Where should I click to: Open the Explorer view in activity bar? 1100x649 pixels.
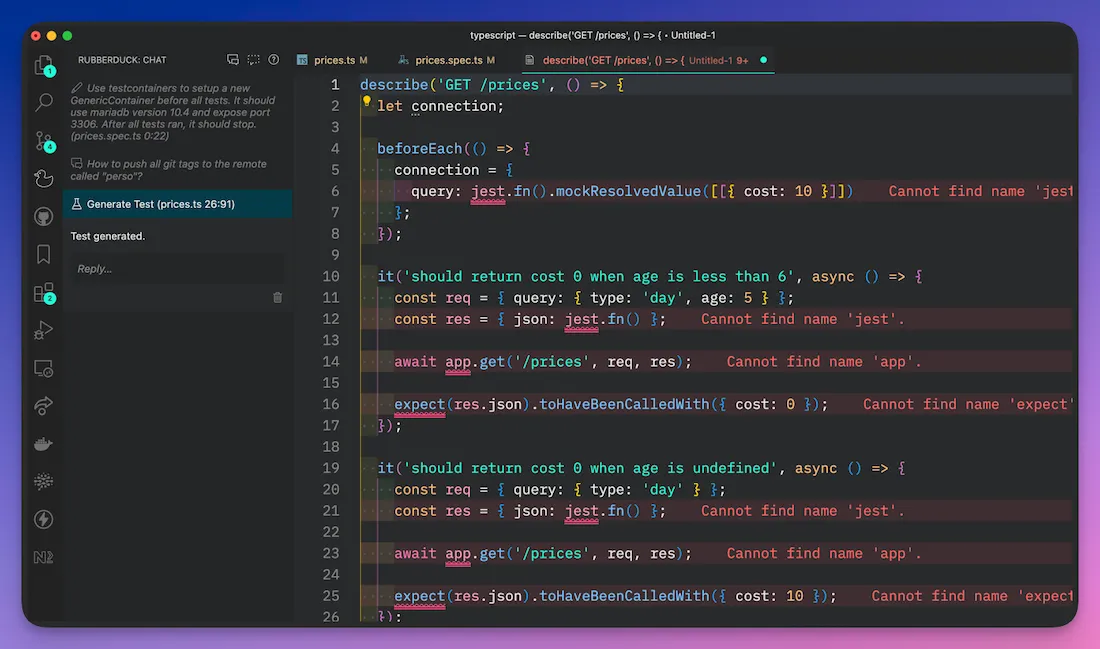[43, 65]
